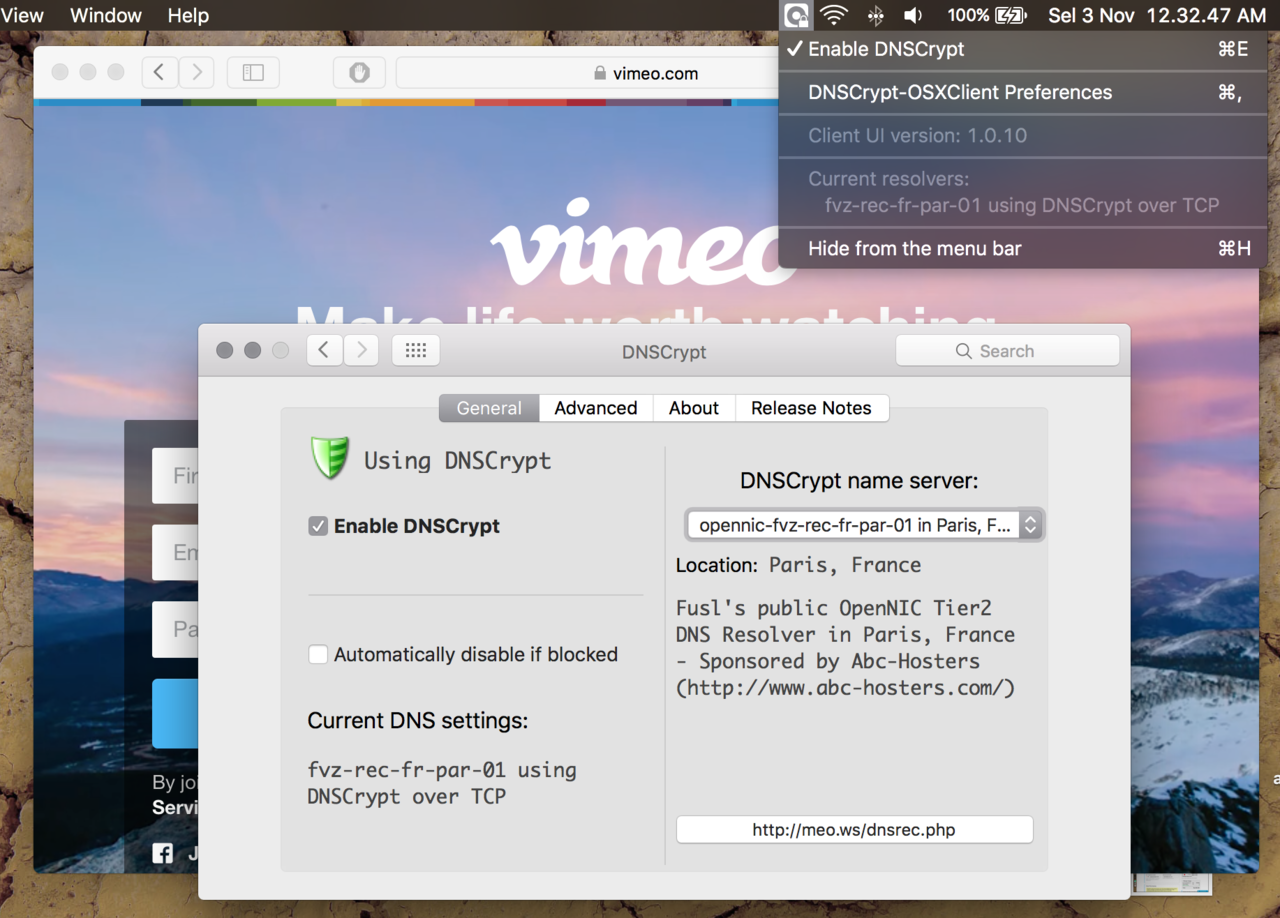Click the first field of Vimeo signup form

[175, 475]
